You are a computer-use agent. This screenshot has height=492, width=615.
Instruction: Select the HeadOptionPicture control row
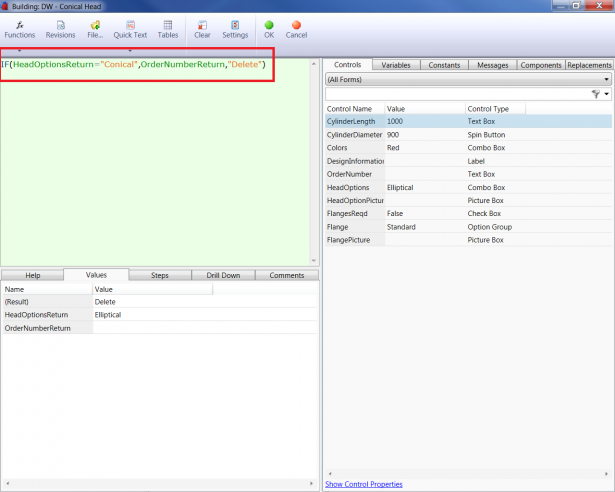[x=468, y=200]
